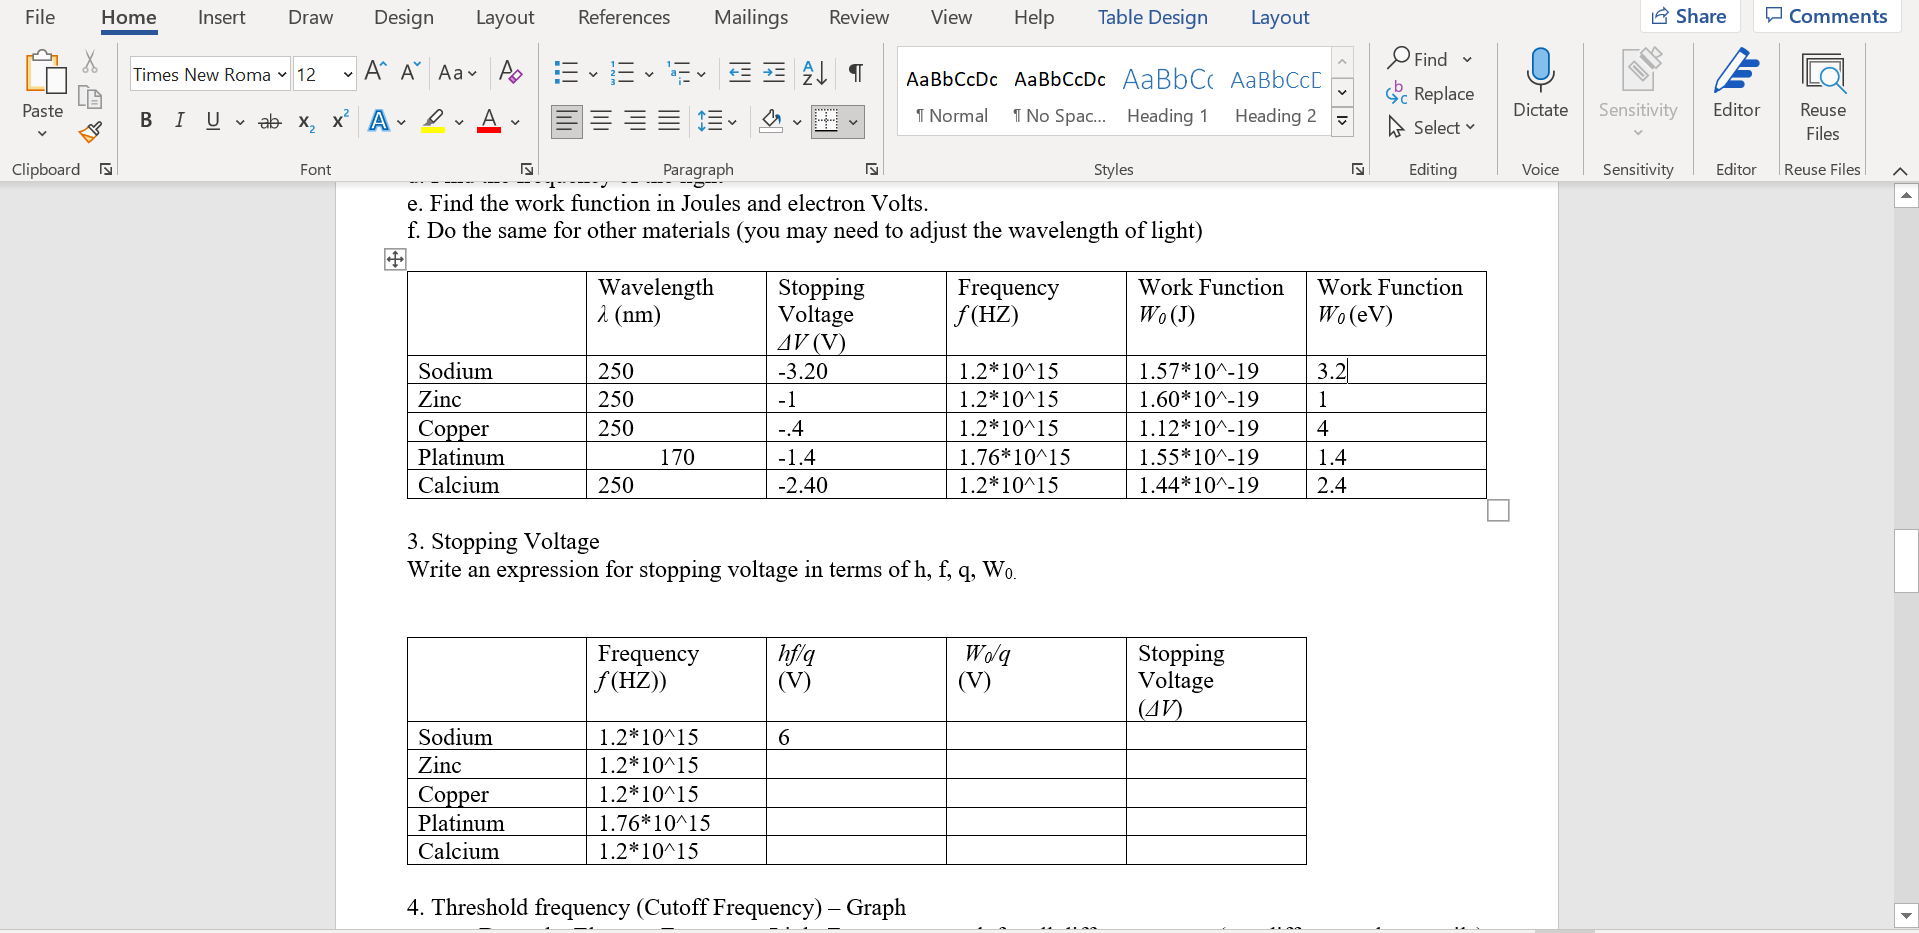1919x933 pixels.
Task: Switch to the Insert tab
Action: (x=221, y=17)
